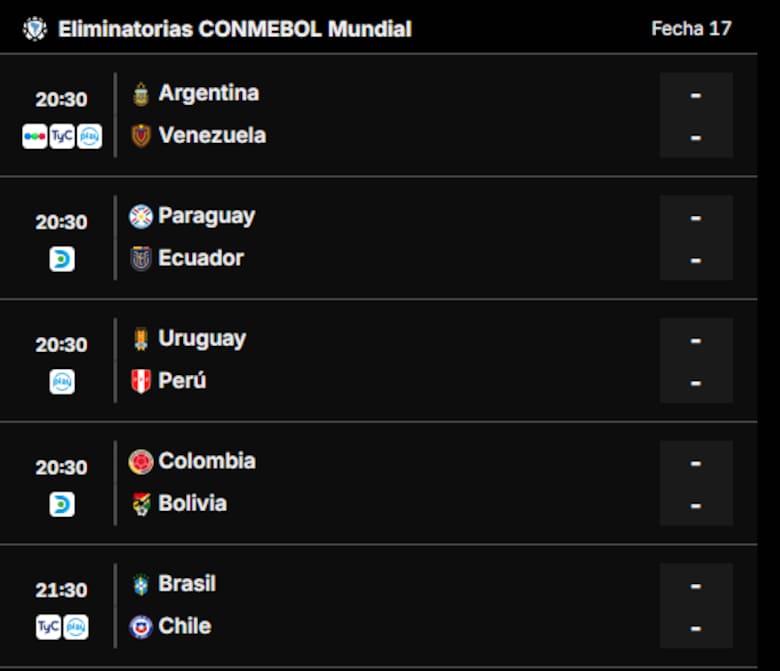Click TyC Play icon on Brasil match
This screenshot has width=780, height=671.
76,627
